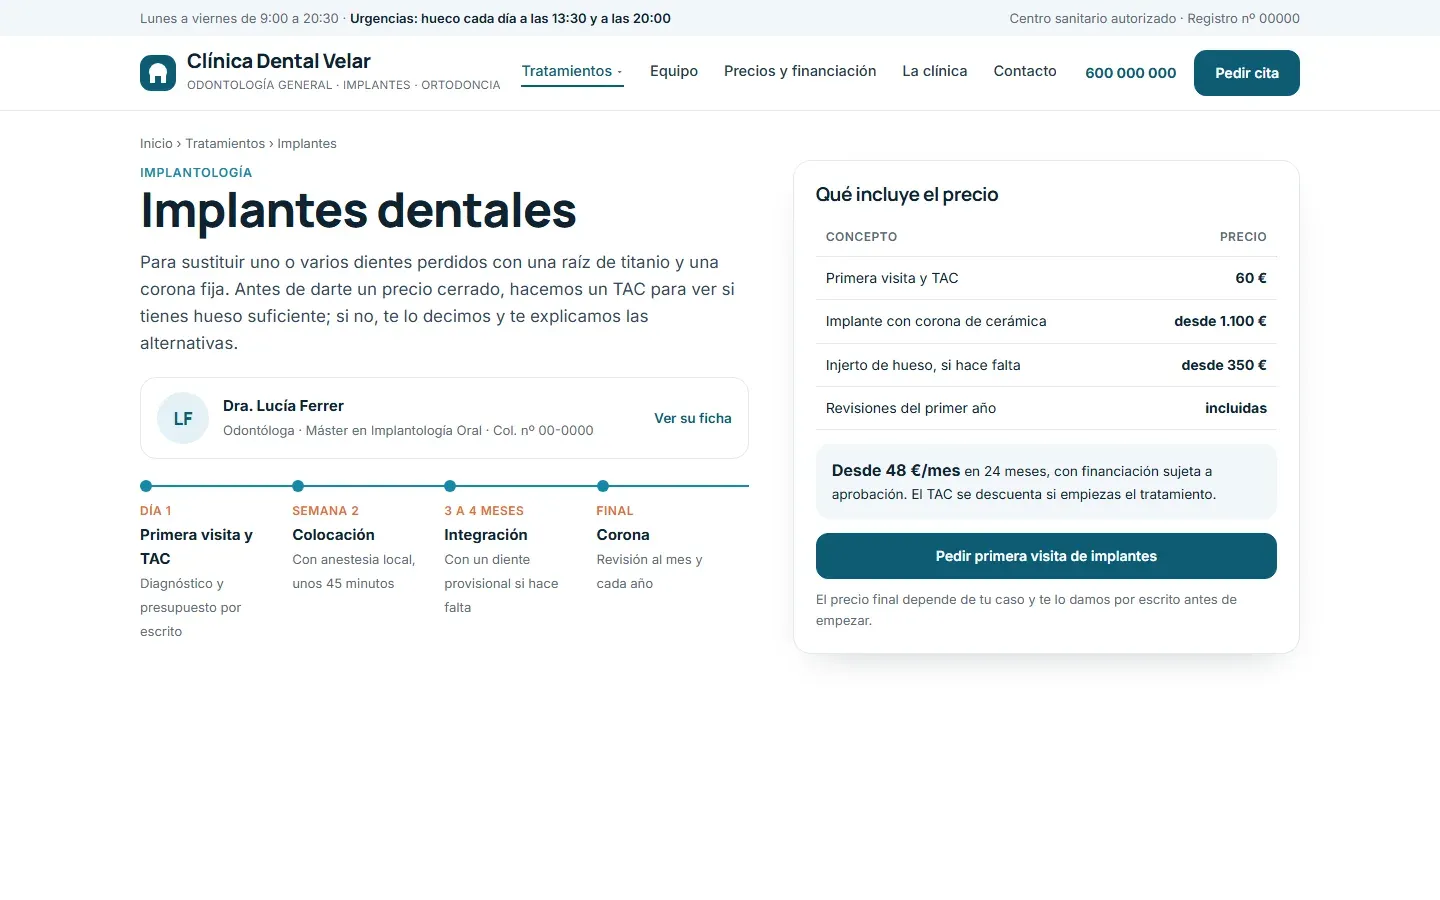Click the Integración step title
The height and width of the screenshot is (900, 1440).
pos(486,535)
